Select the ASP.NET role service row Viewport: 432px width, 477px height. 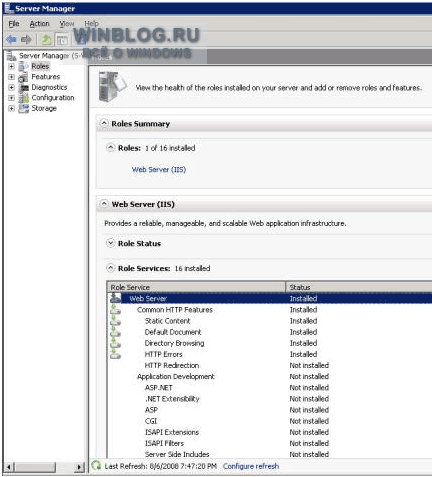point(270,388)
